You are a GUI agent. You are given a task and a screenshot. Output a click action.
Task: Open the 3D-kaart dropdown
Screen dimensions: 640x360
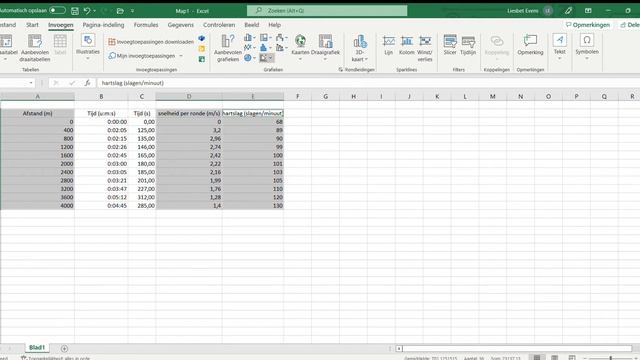(360, 48)
